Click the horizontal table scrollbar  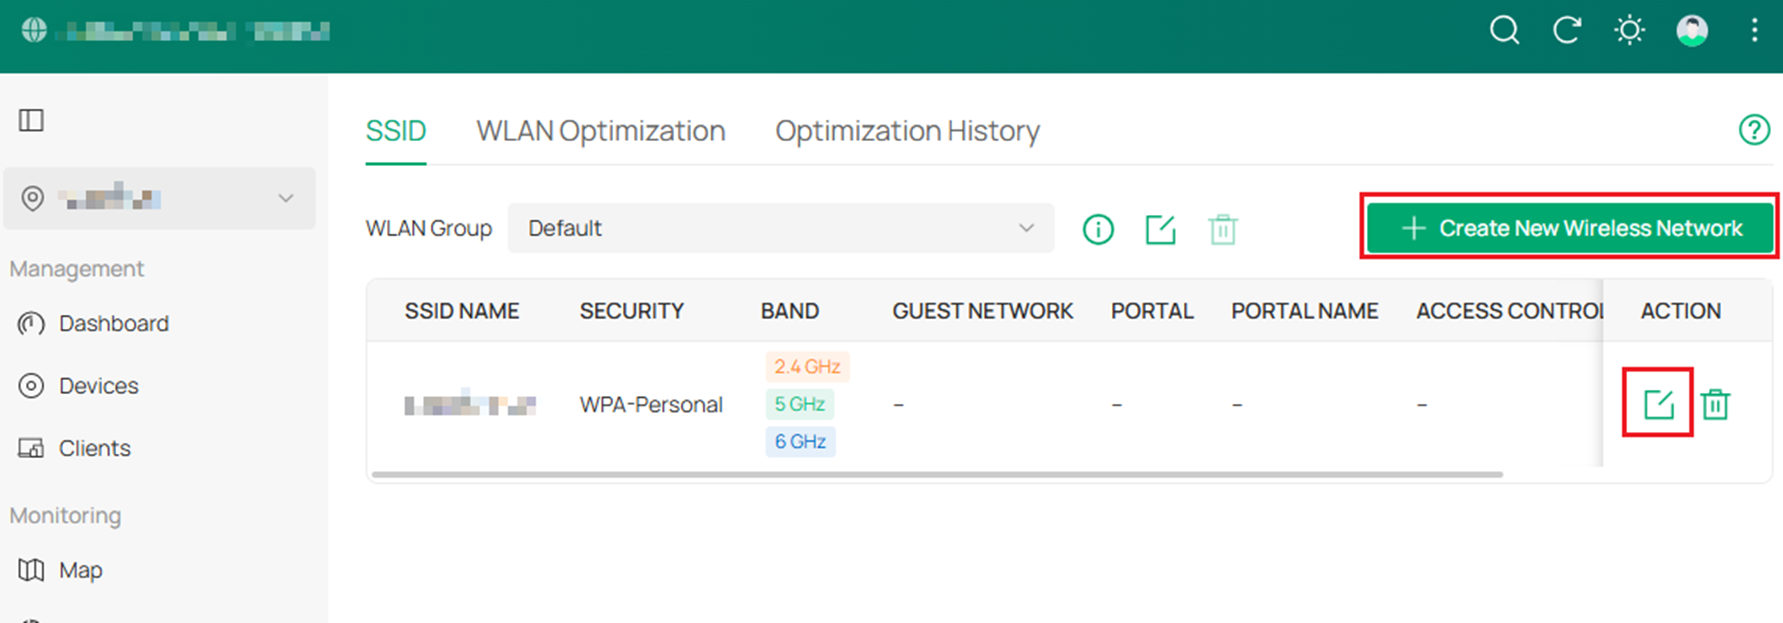pos(937,475)
